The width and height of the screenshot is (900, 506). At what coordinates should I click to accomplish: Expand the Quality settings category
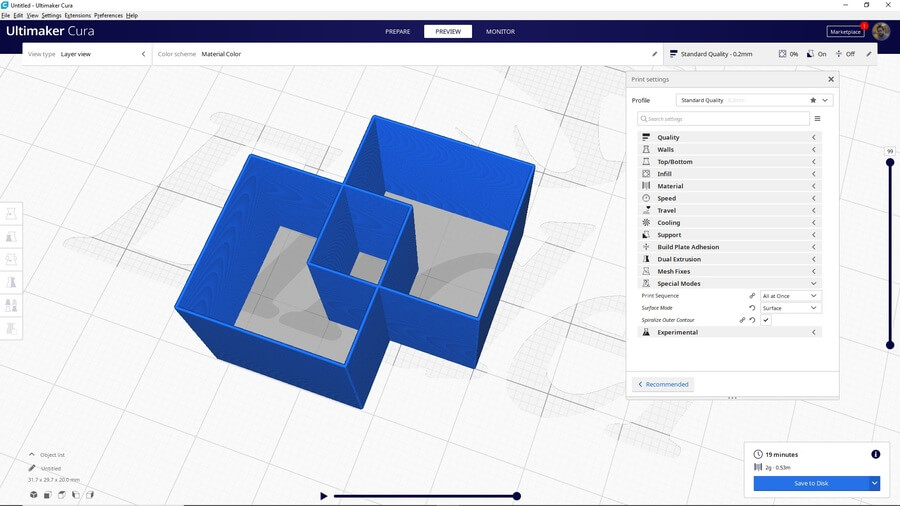click(730, 137)
